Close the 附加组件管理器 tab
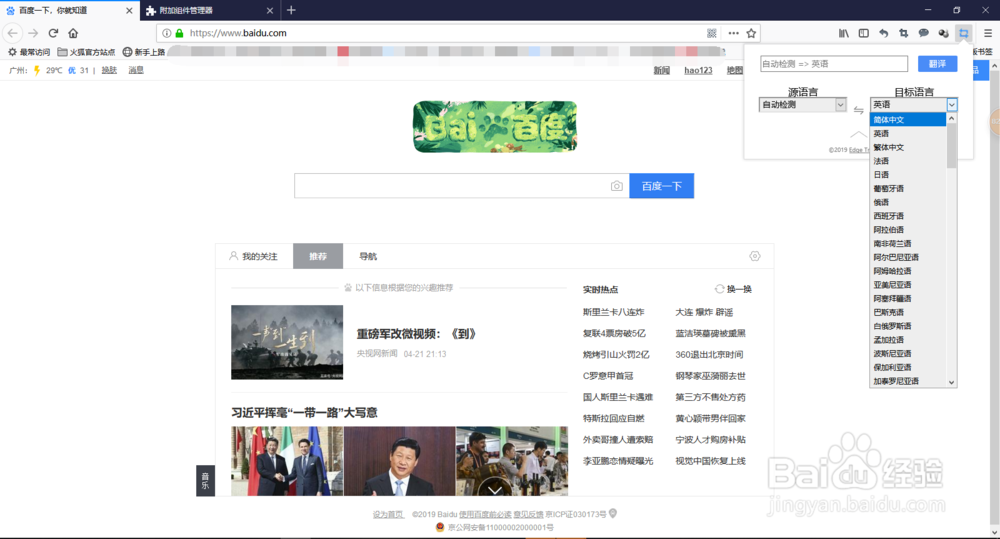The image size is (1000, 539). click(x=270, y=10)
